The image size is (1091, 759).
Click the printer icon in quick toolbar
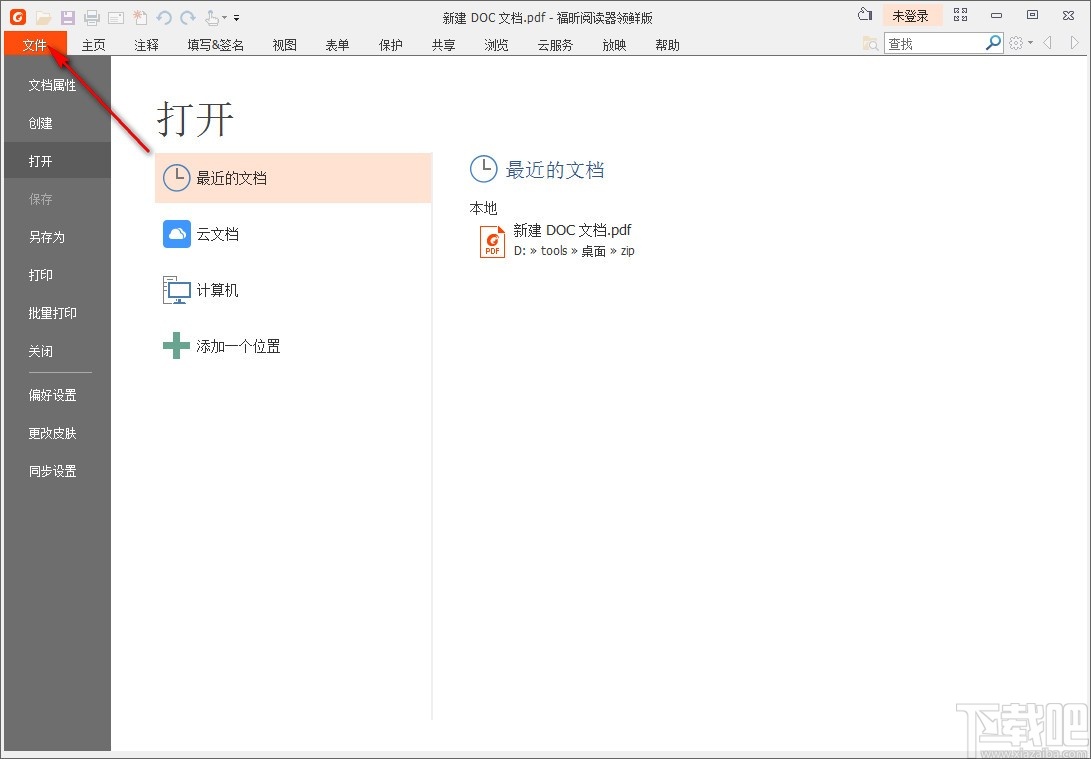click(x=92, y=17)
